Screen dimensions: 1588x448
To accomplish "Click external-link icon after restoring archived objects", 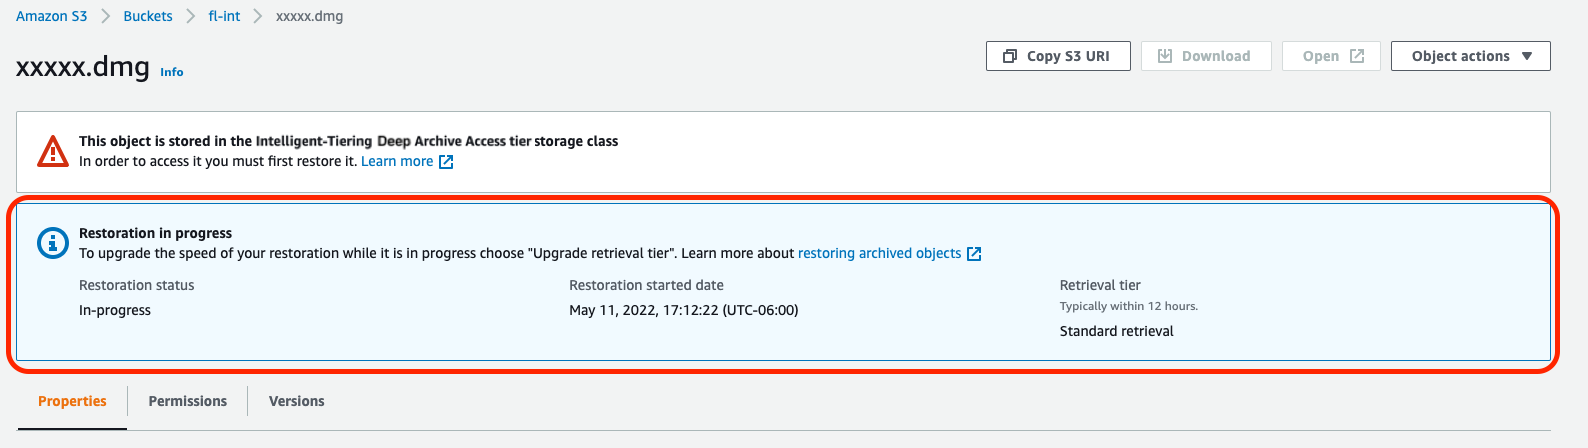I will pos(974,254).
